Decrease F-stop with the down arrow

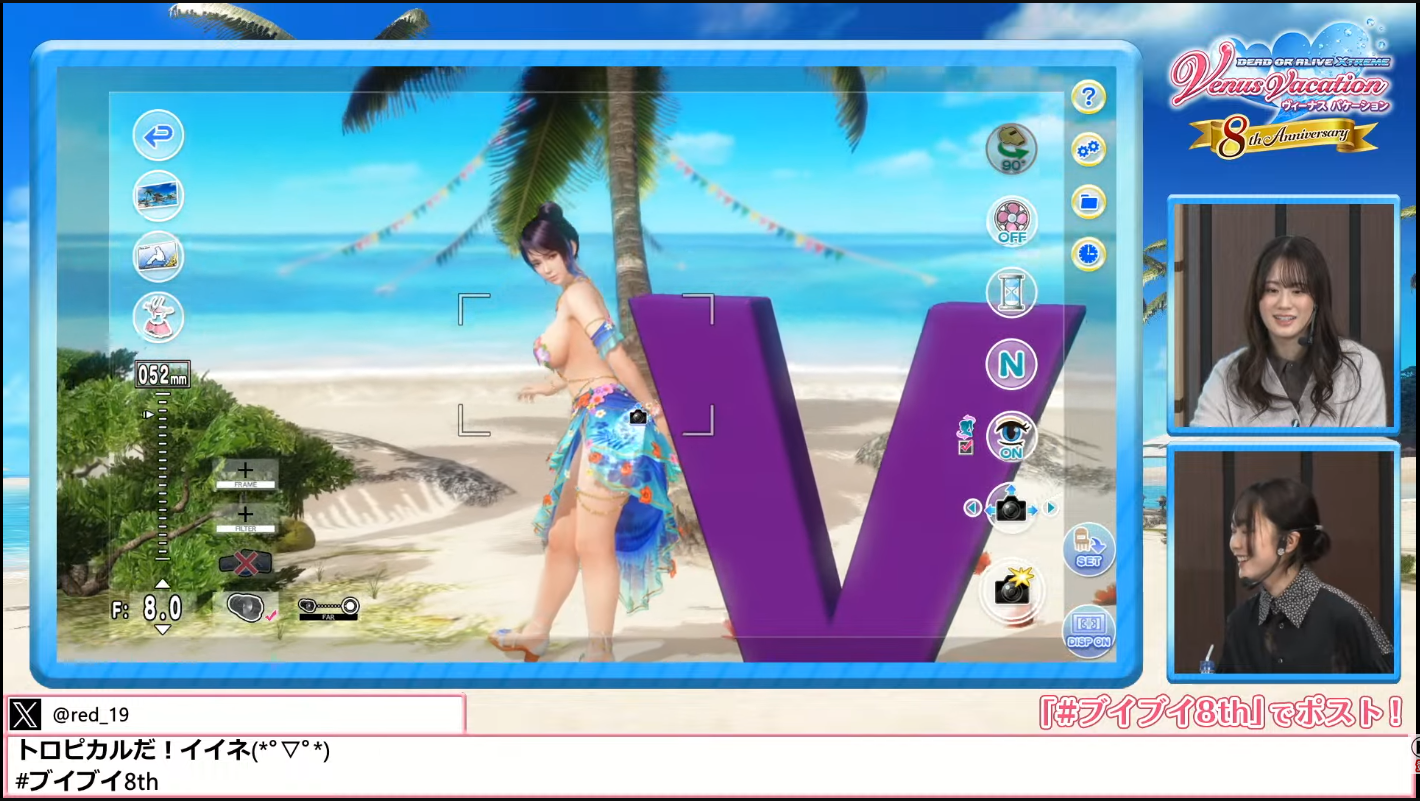pos(162,629)
